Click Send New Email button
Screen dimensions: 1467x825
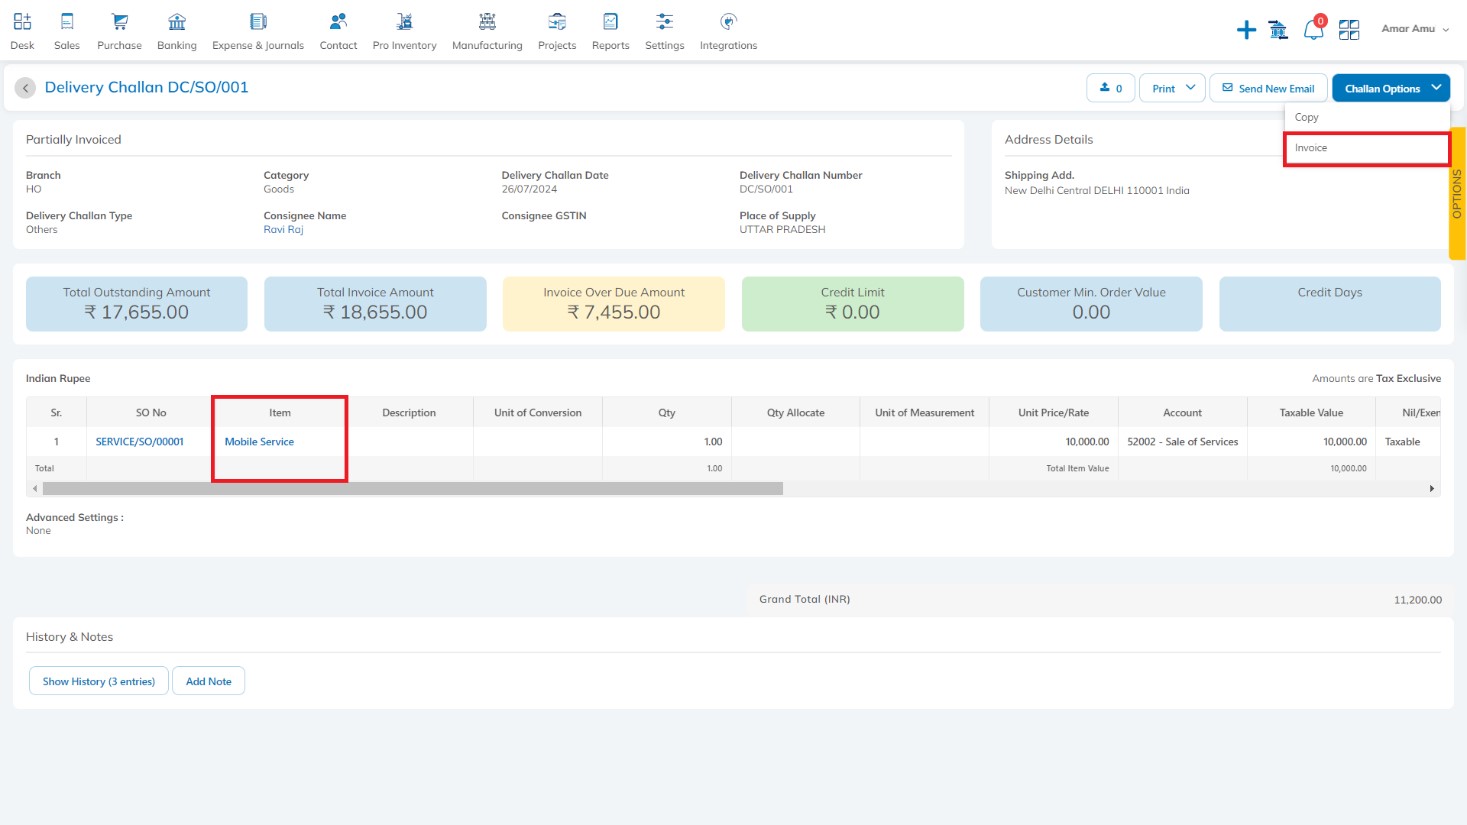point(1268,88)
